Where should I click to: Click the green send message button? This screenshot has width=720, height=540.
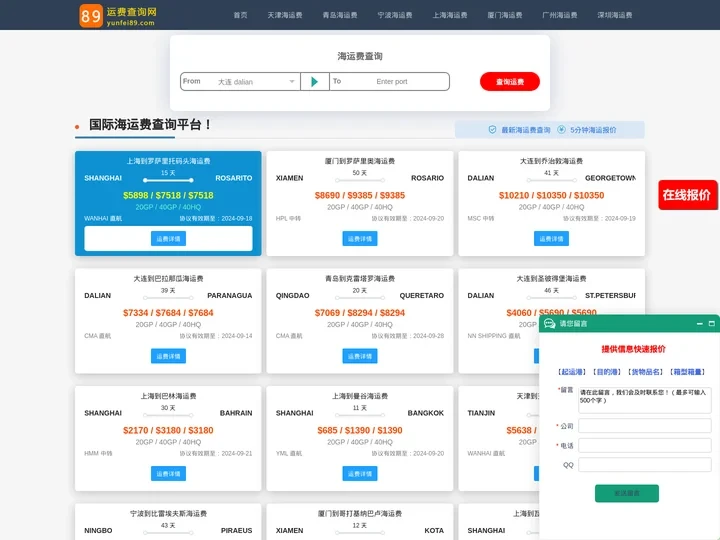click(627, 494)
